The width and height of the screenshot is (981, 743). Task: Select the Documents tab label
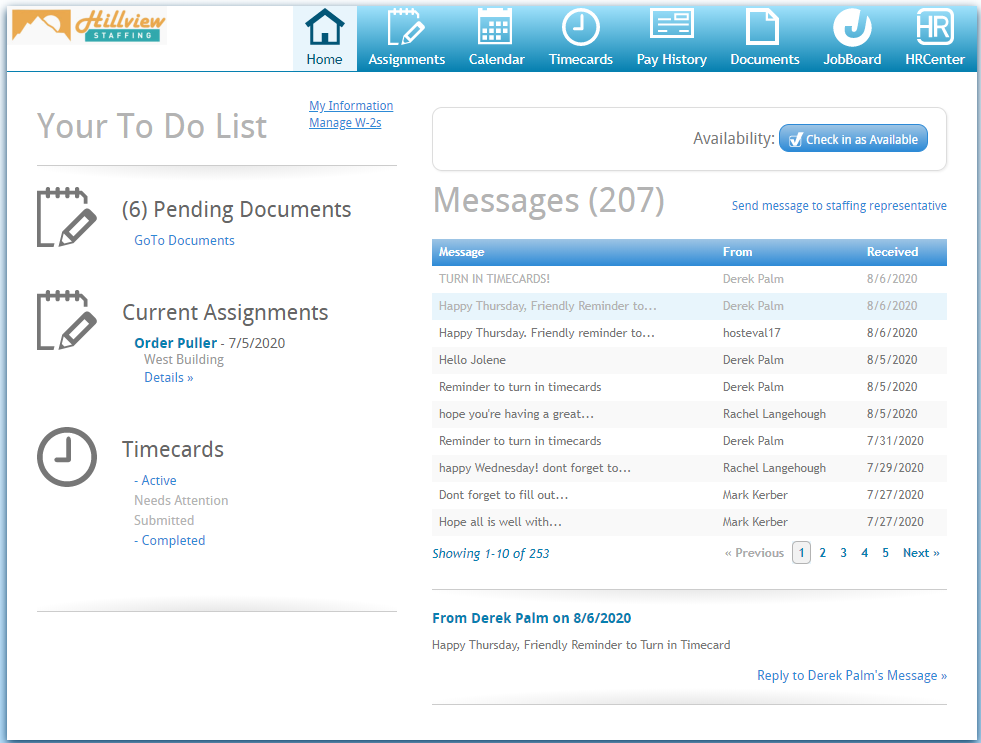coord(765,59)
